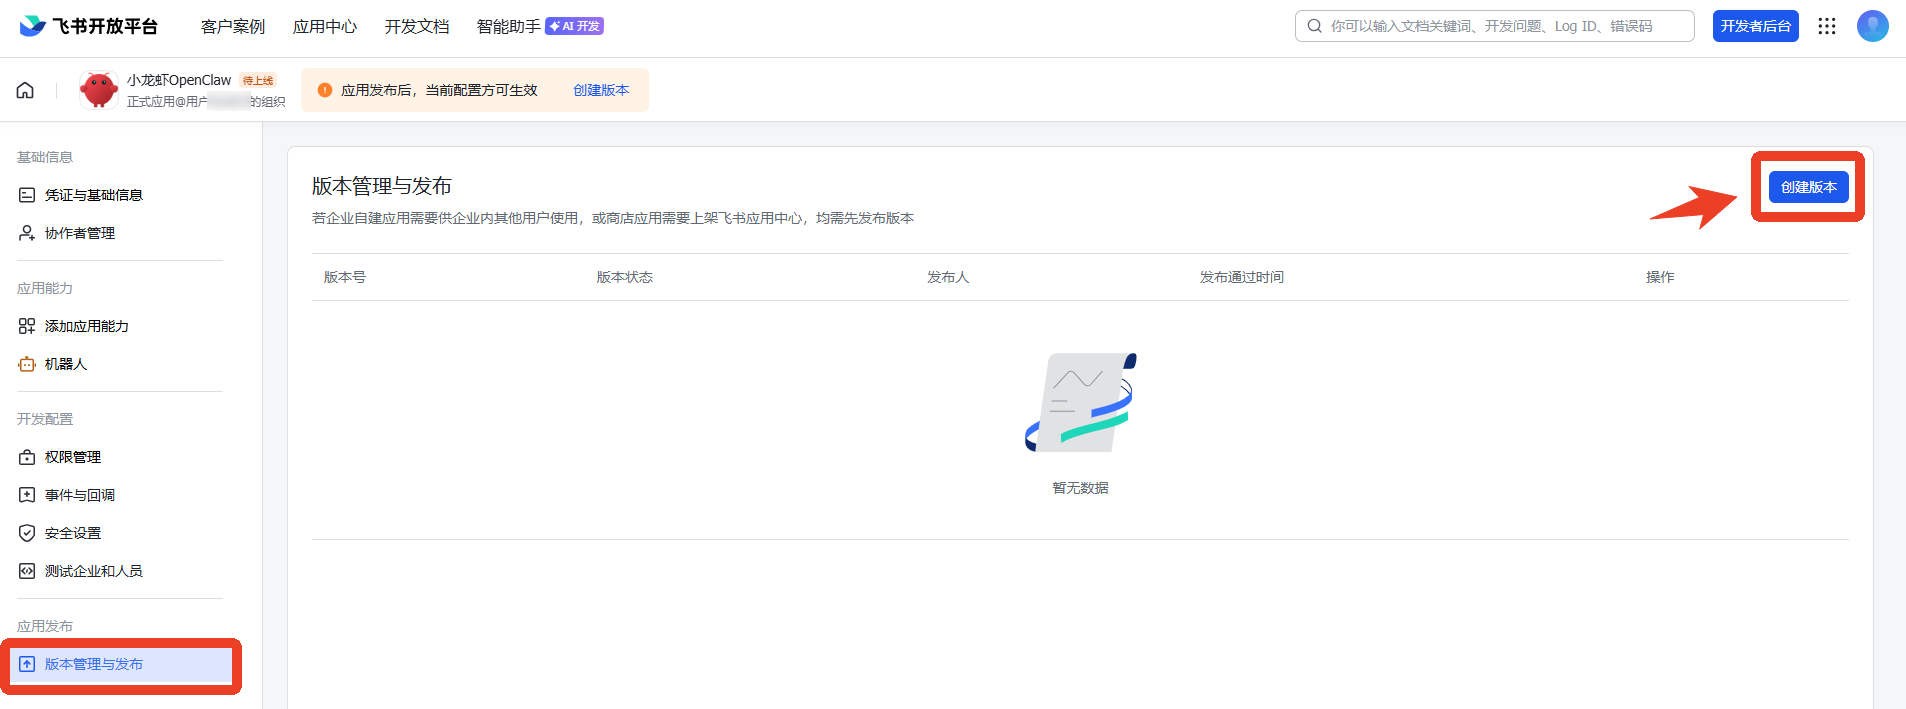Viewport: 1906px width, 709px height.
Task: Go to 协作者管理 in the sidebar
Action: tap(79, 233)
